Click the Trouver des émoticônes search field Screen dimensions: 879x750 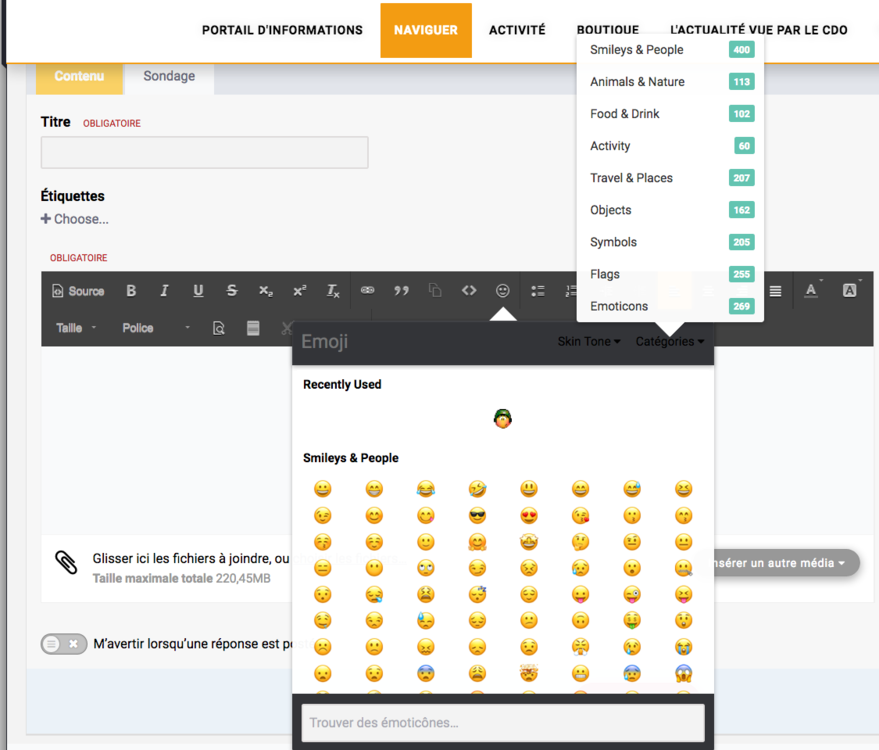click(x=503, y=723)
